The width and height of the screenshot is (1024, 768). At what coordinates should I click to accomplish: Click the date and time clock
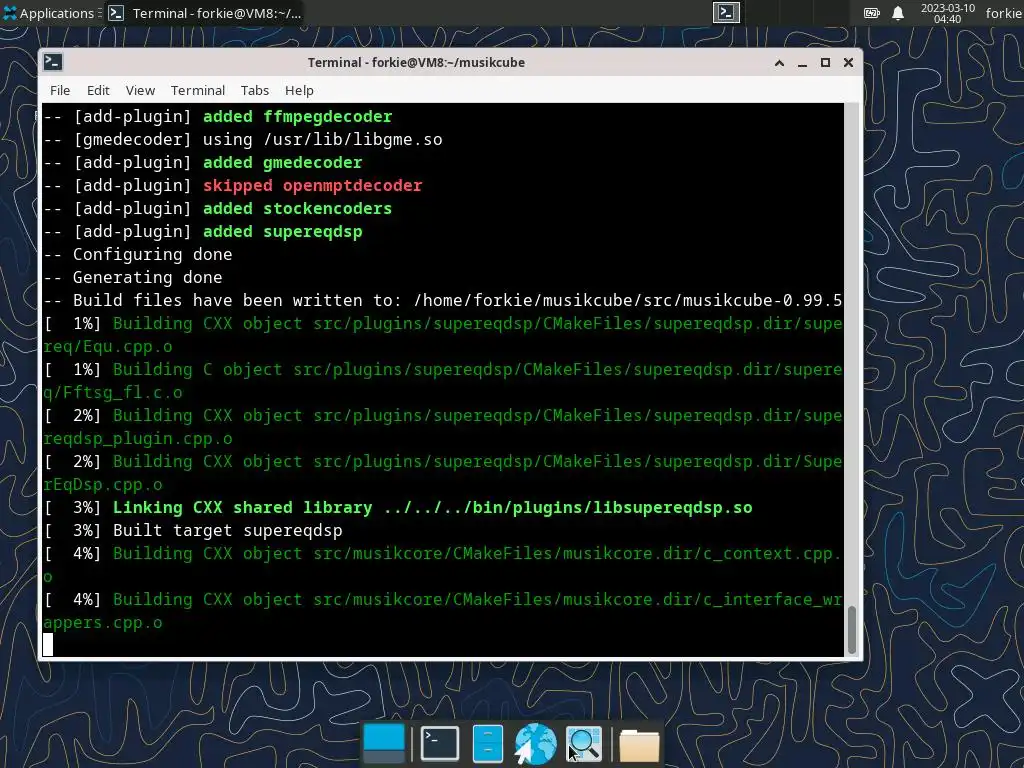coord(947,13)
